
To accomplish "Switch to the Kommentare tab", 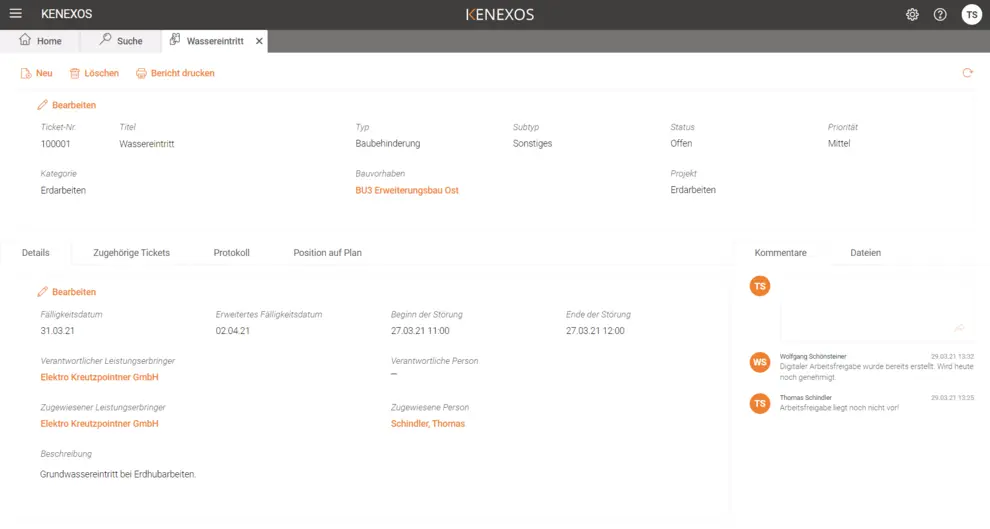I will tap(780, 253).
